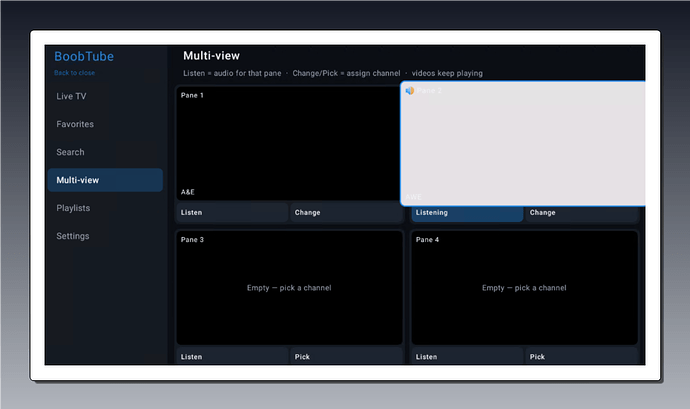
Task: Open Favorites in the sidebar
Action: coord(105,124)
